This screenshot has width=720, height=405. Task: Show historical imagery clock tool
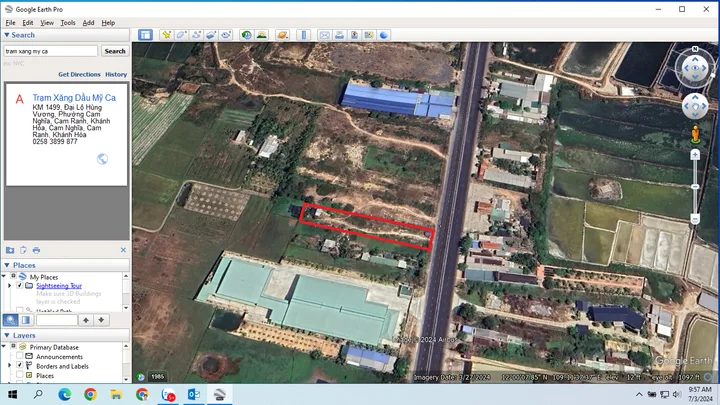coord(247,35)
